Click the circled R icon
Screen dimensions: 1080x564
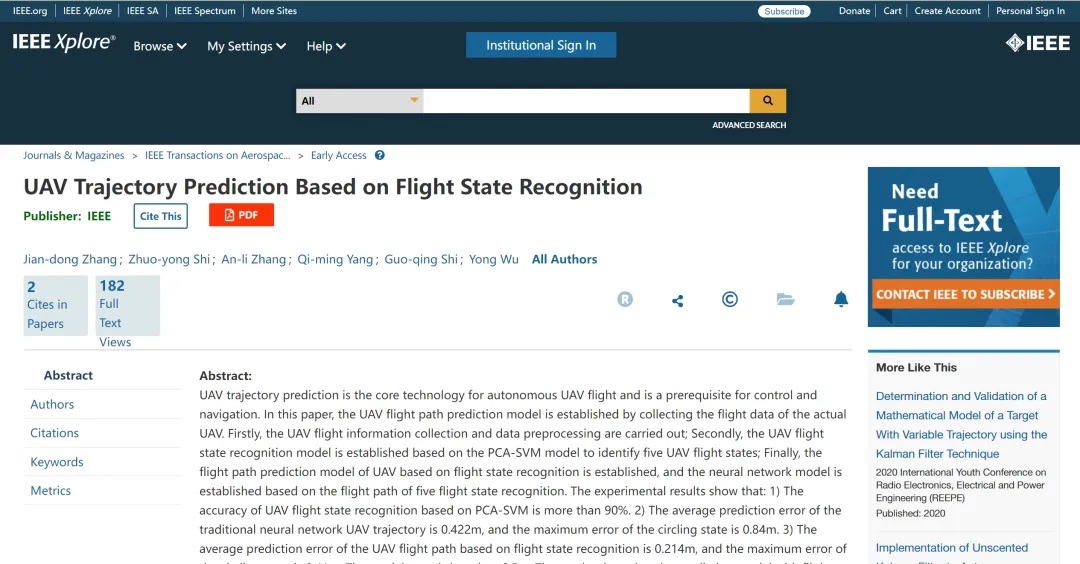[625, 299]
